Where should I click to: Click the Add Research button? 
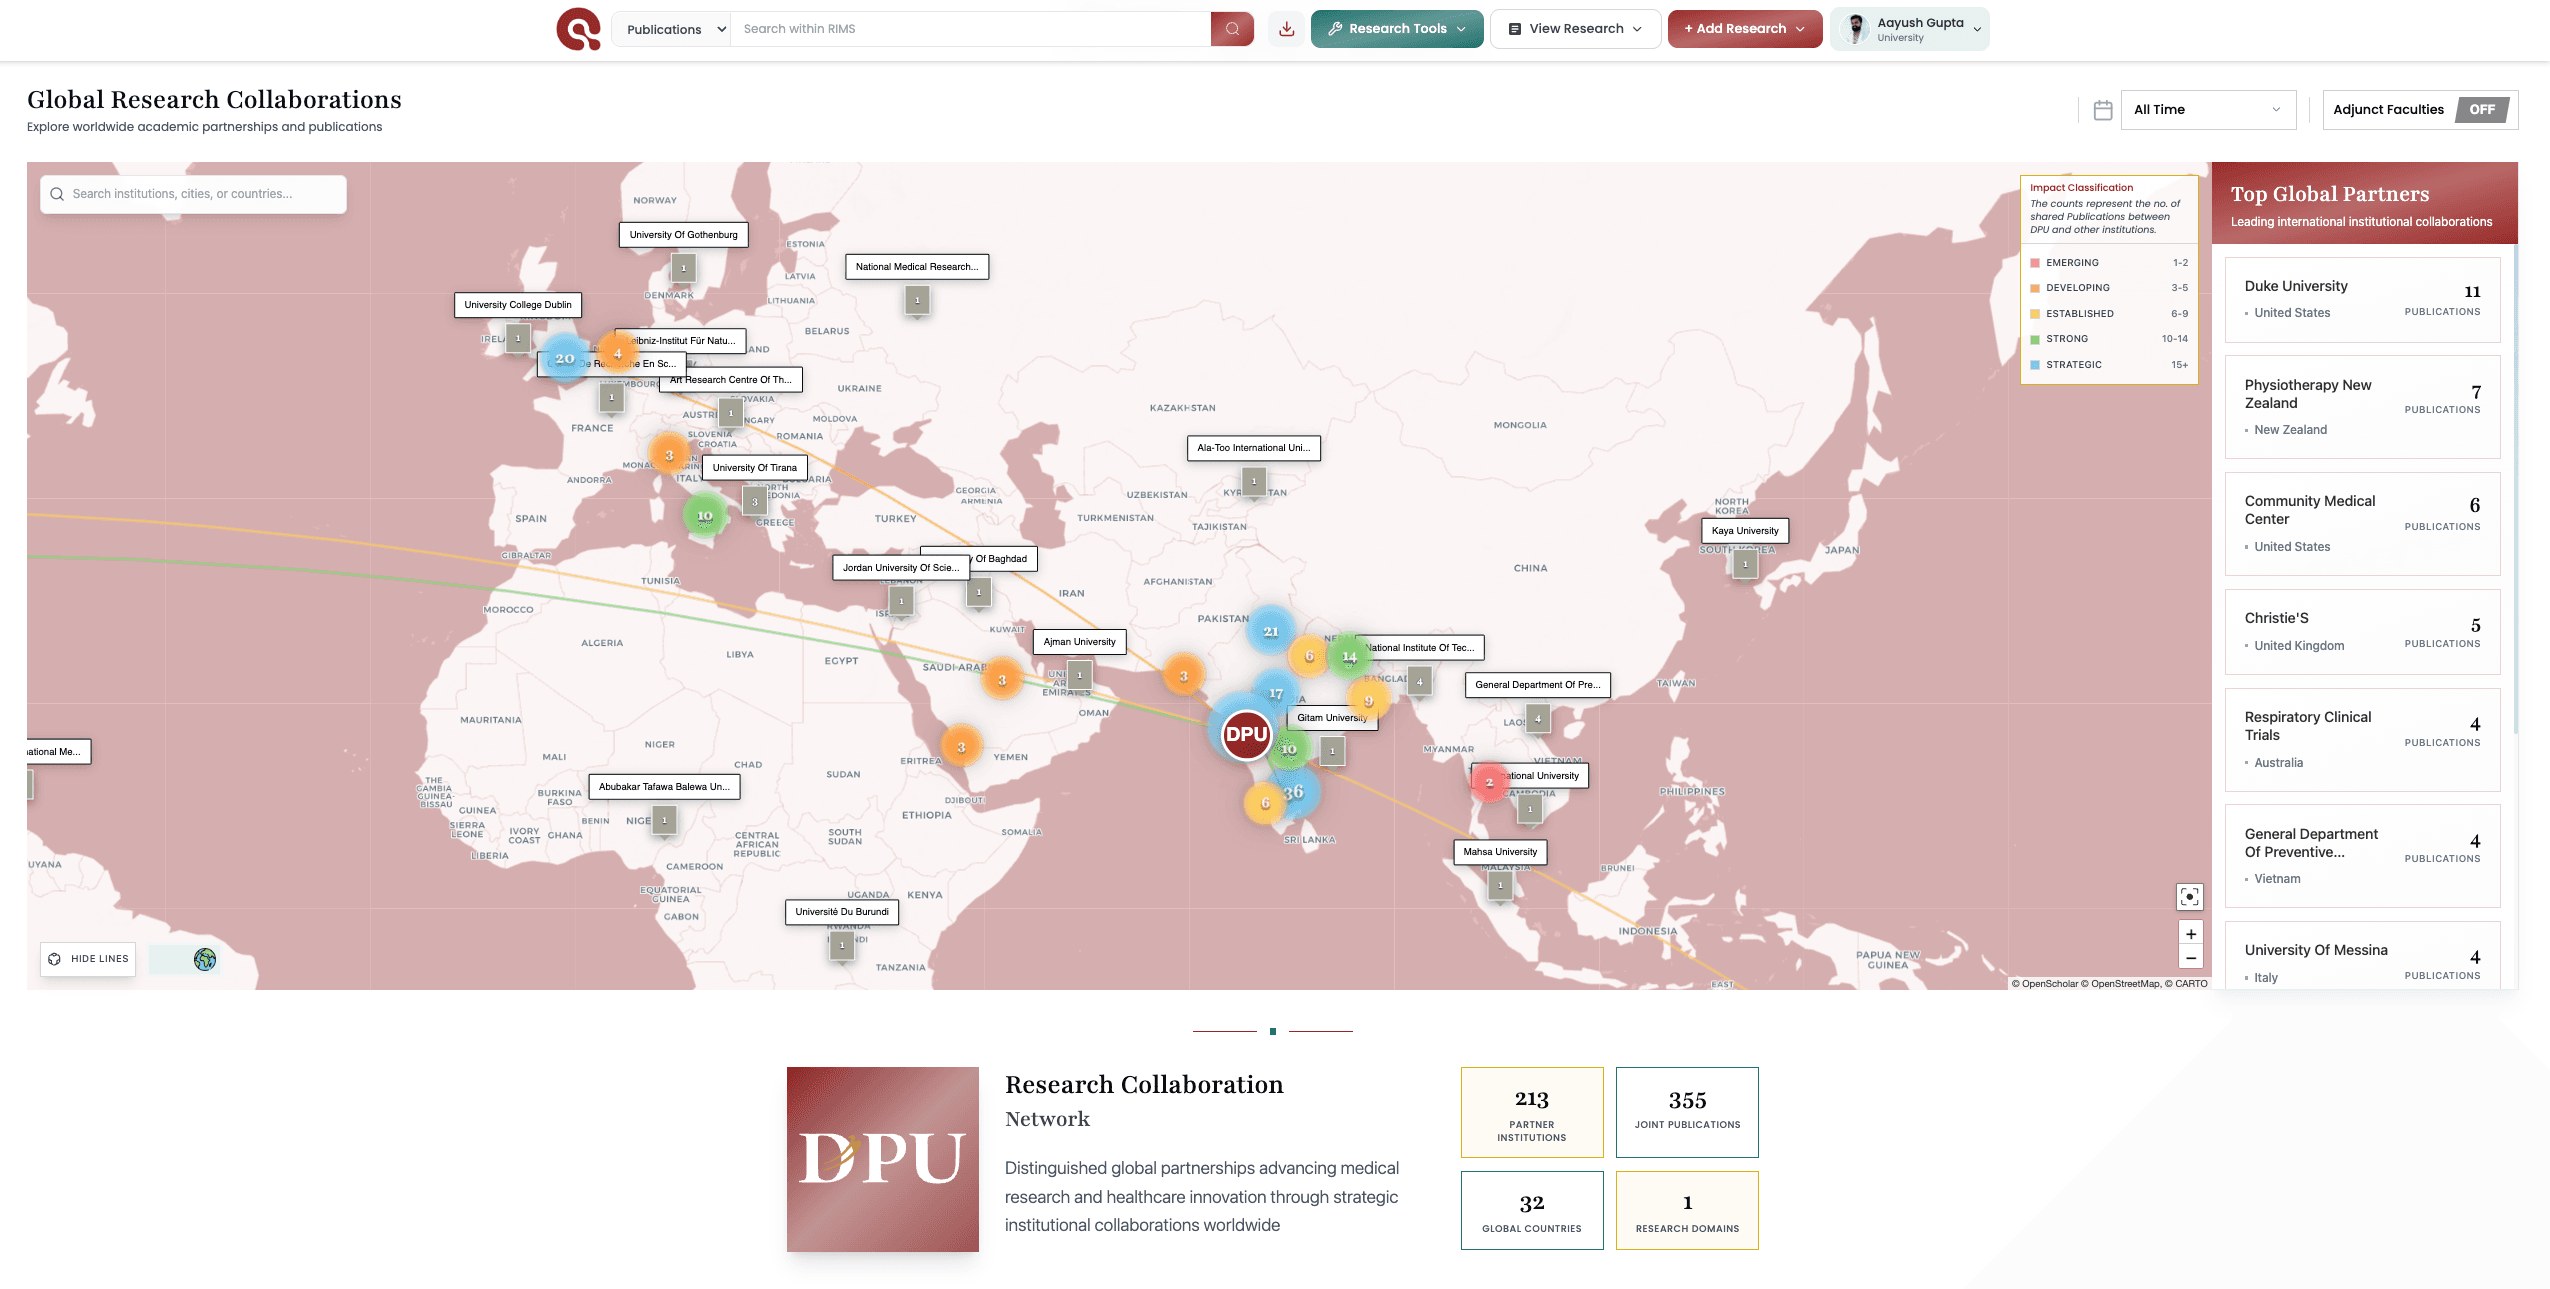[x=1744, y=29]
